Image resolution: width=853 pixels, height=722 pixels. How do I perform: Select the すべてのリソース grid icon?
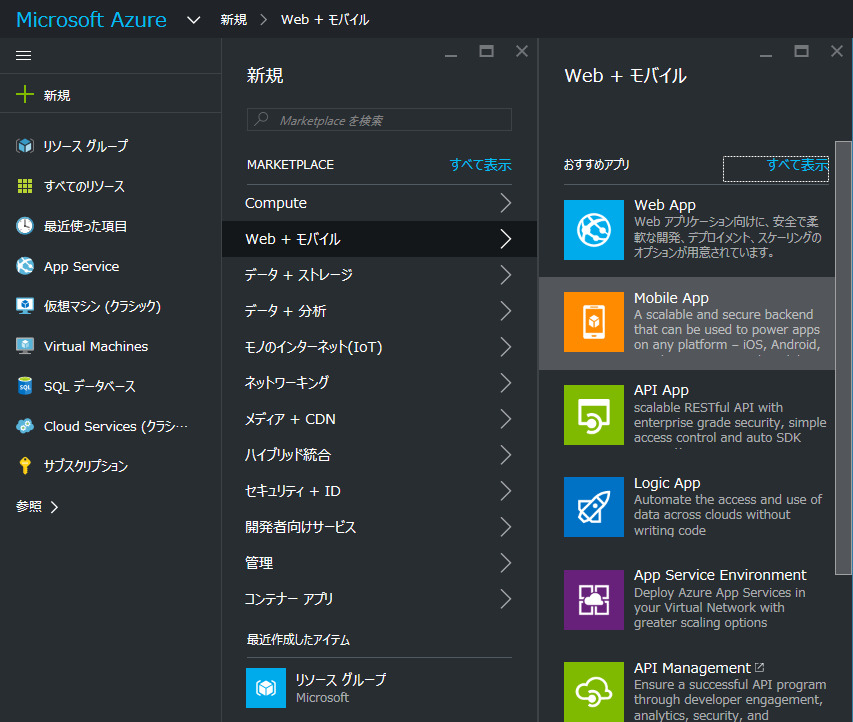[x=25, y=186]
